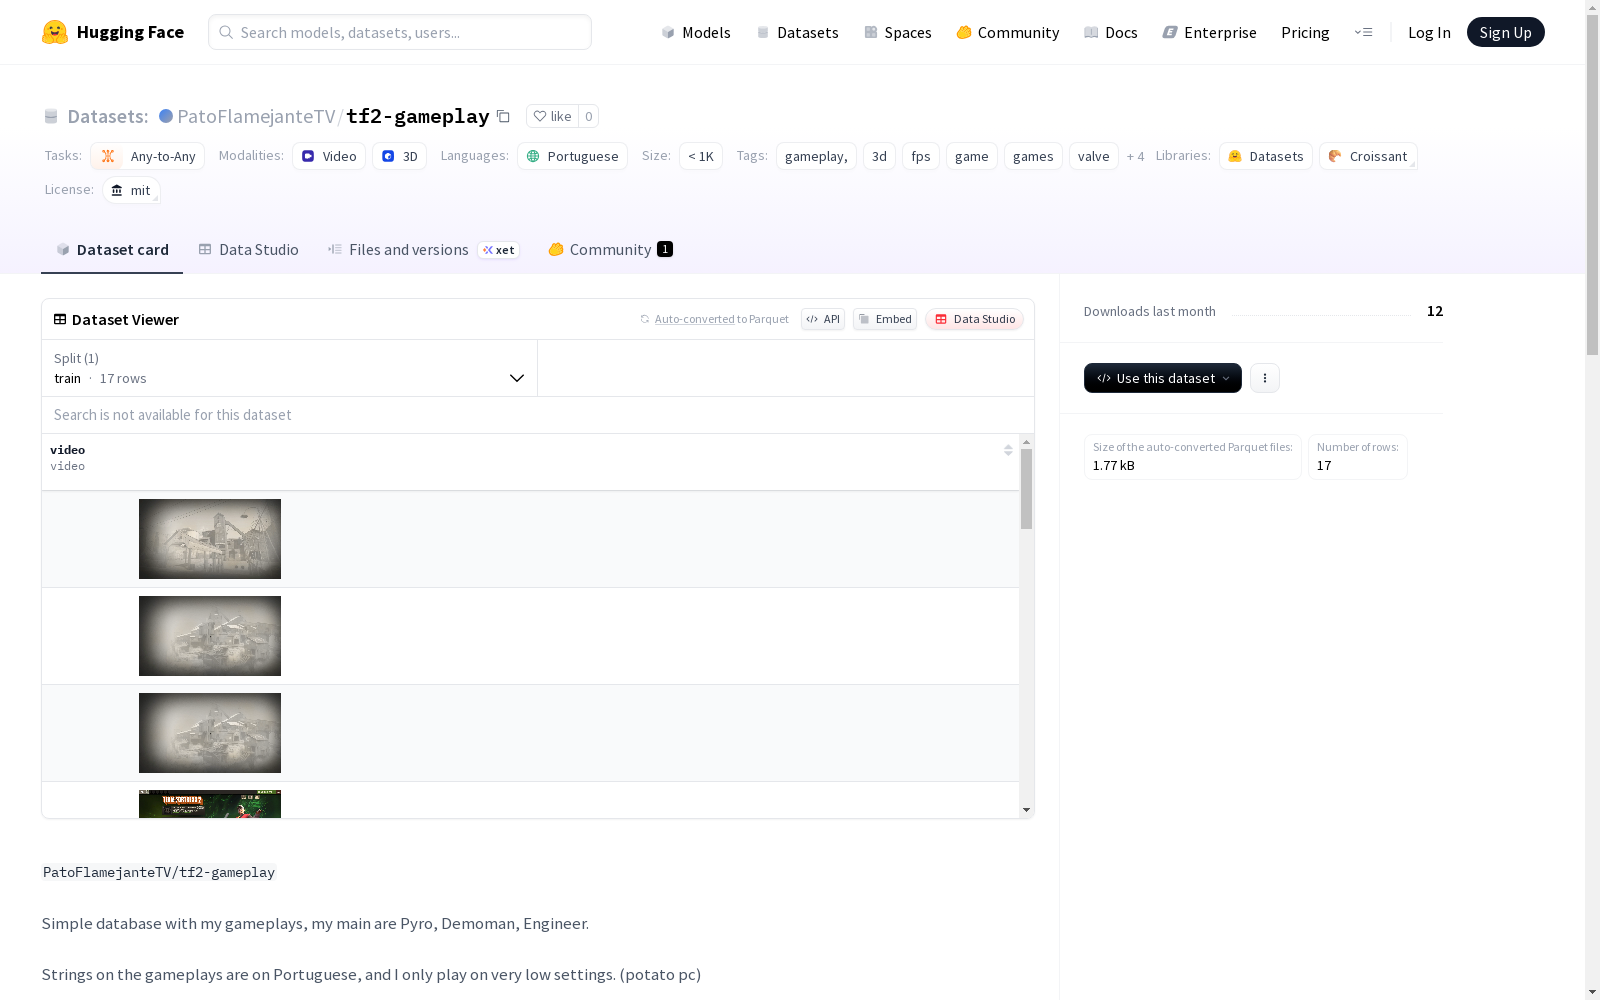Click the heart like icon
The width and height of the screenshot is (1600, 1000).
540,116
